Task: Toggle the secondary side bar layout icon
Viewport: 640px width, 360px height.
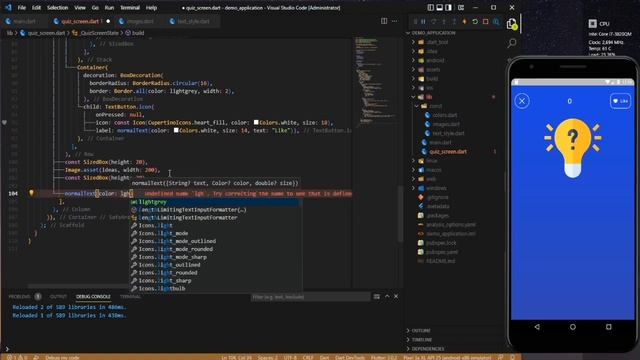Action: click(449, 7)
